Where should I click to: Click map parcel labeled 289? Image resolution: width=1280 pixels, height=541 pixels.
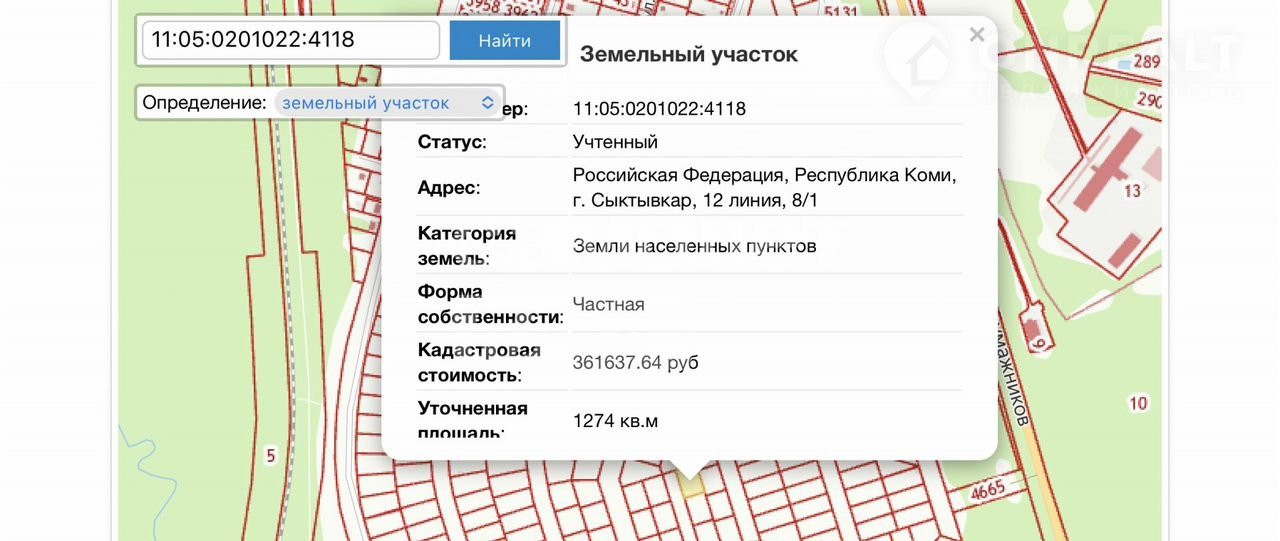click(x=1146, y=62)
